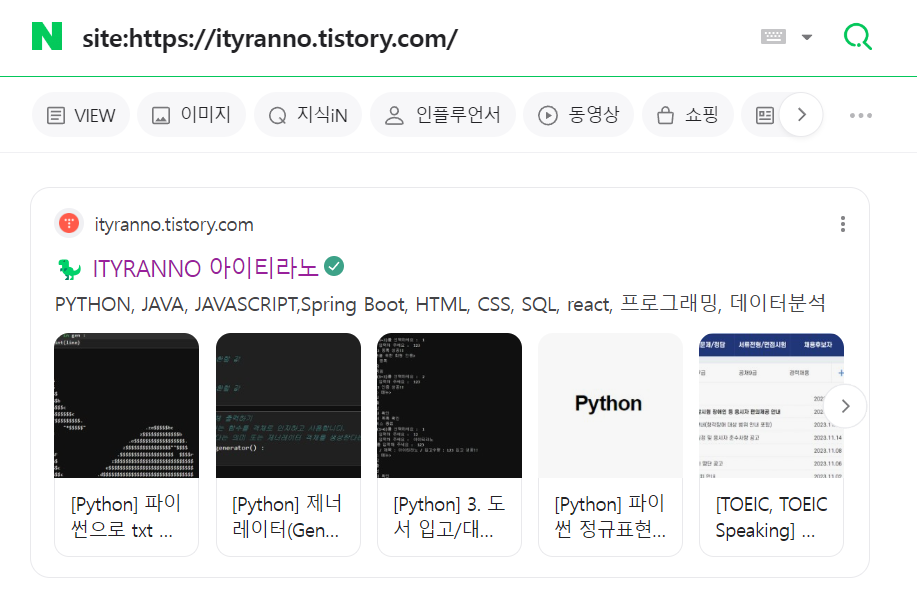Switch to the VIEW tab
Screen dimensions: 917x605
pyautogui.click(x=81, y=115)
